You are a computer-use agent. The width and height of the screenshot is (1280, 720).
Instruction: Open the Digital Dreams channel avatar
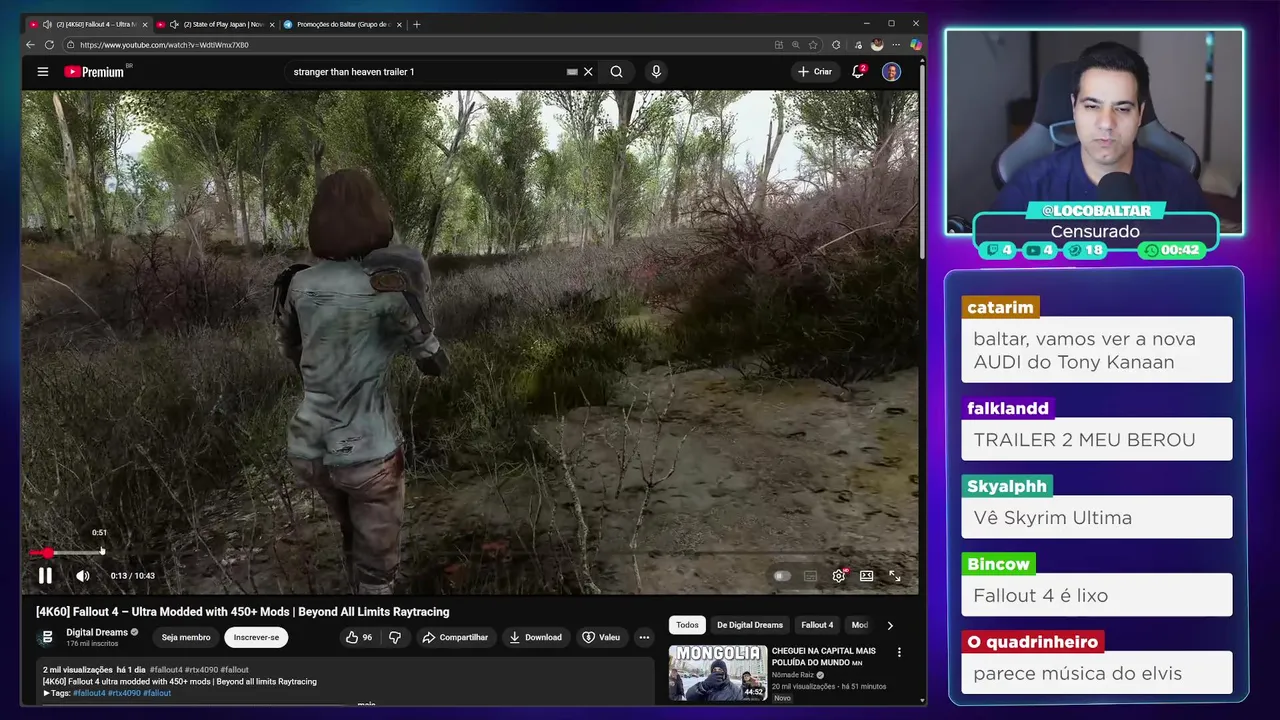(47, 637)
